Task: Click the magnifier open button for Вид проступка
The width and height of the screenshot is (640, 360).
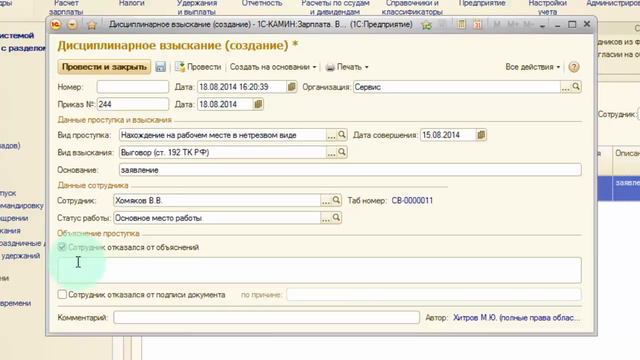Action: coord(342,135)
